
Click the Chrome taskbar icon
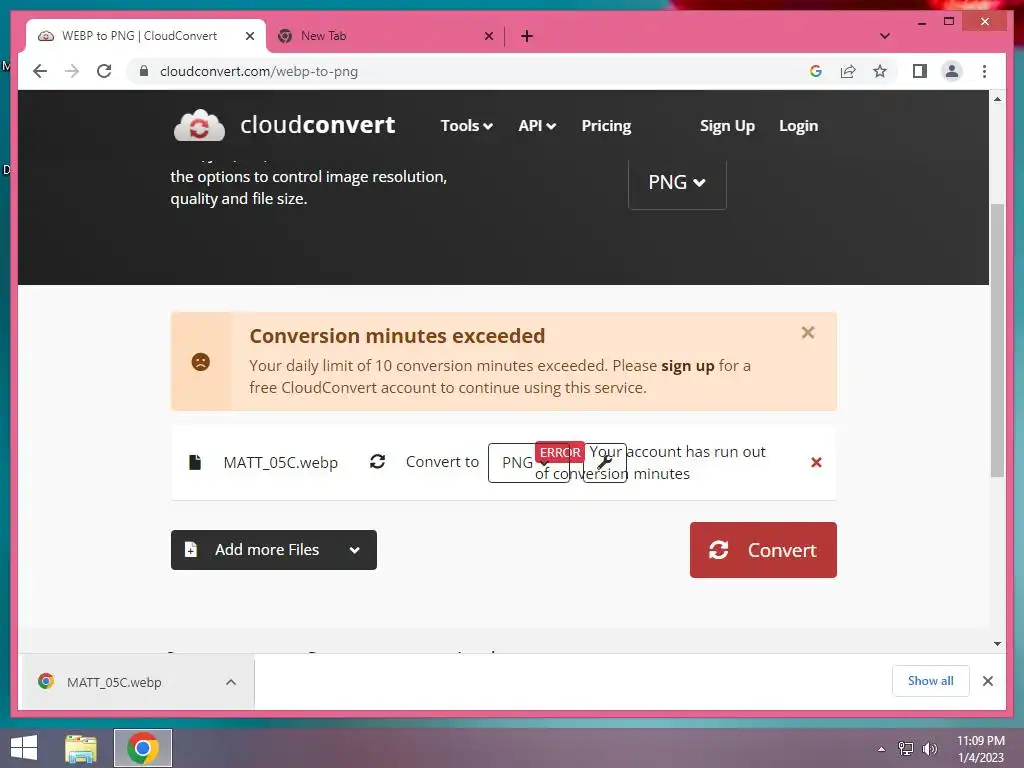[x=142, y=748]
